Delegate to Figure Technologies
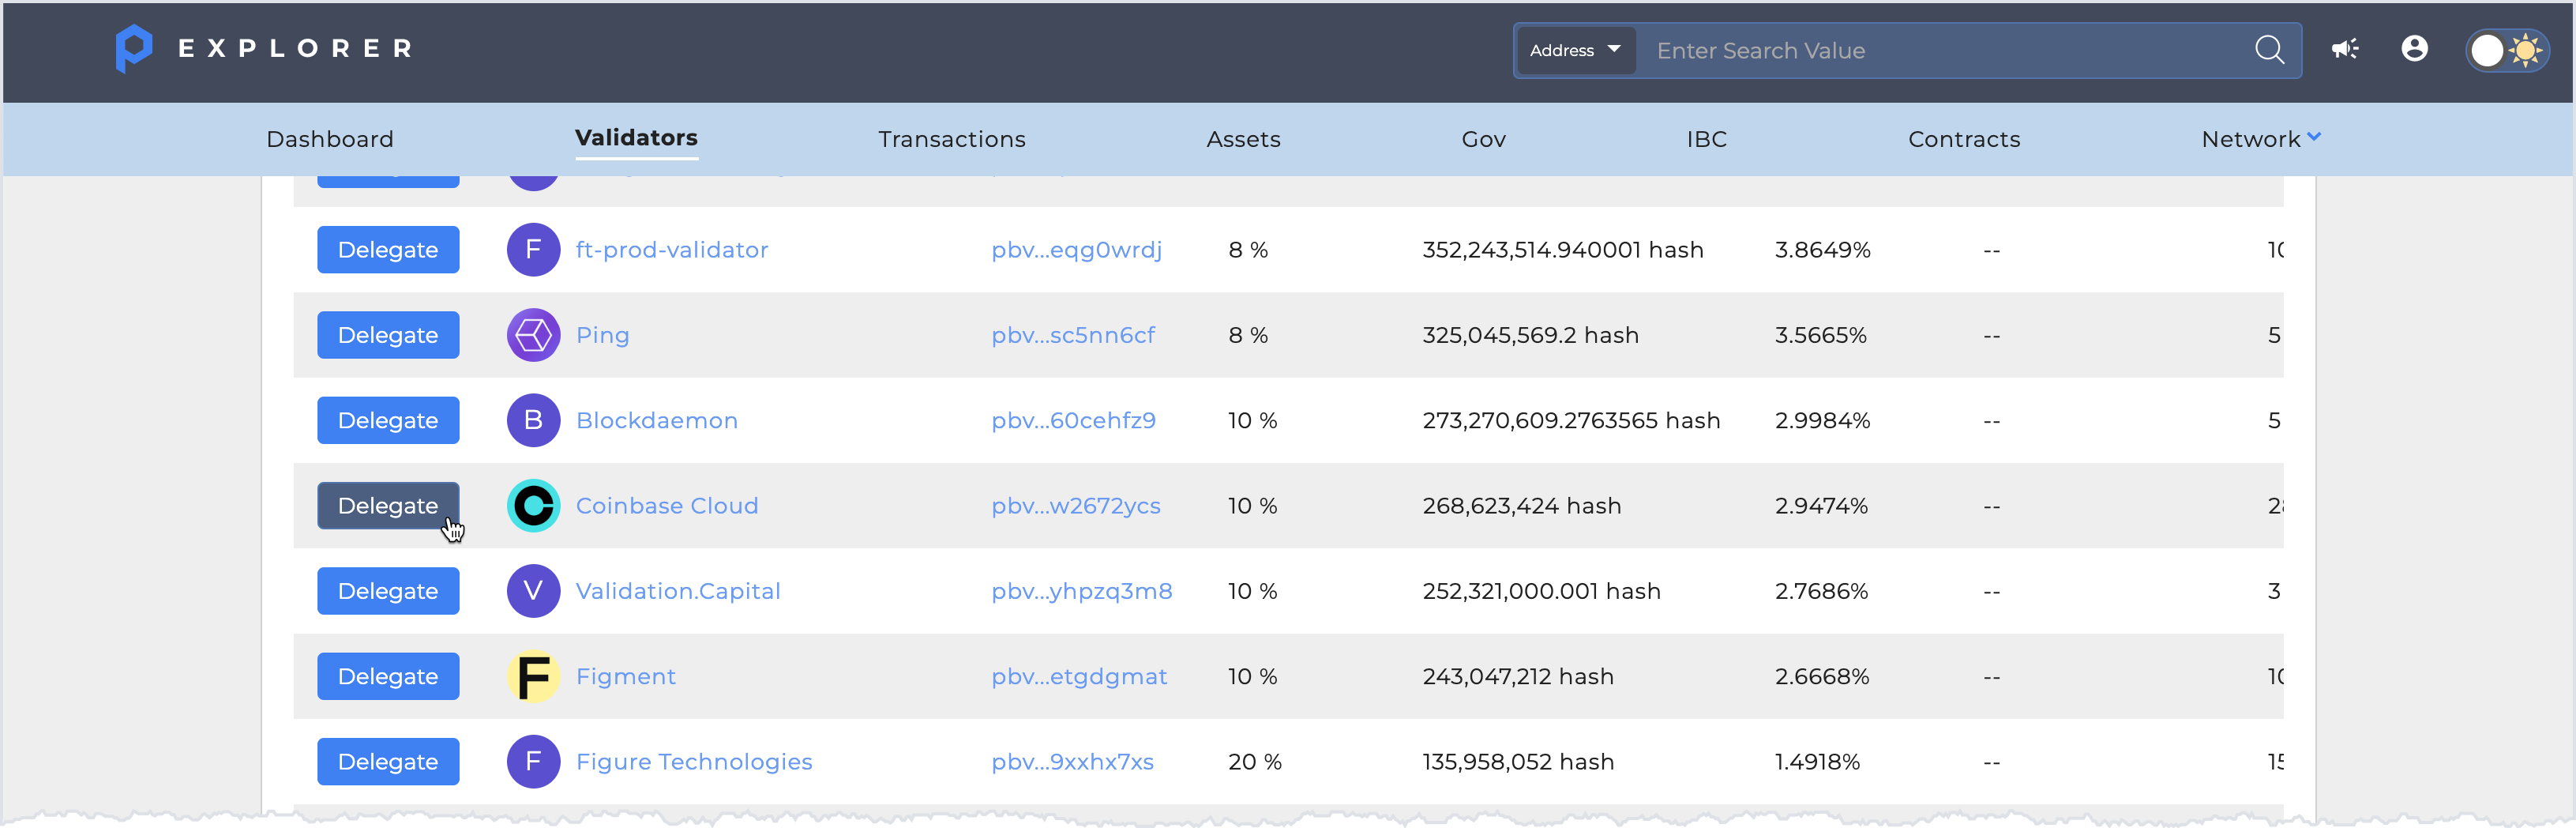The width and height of the screenshot is (2576, 828). point(388,762)
